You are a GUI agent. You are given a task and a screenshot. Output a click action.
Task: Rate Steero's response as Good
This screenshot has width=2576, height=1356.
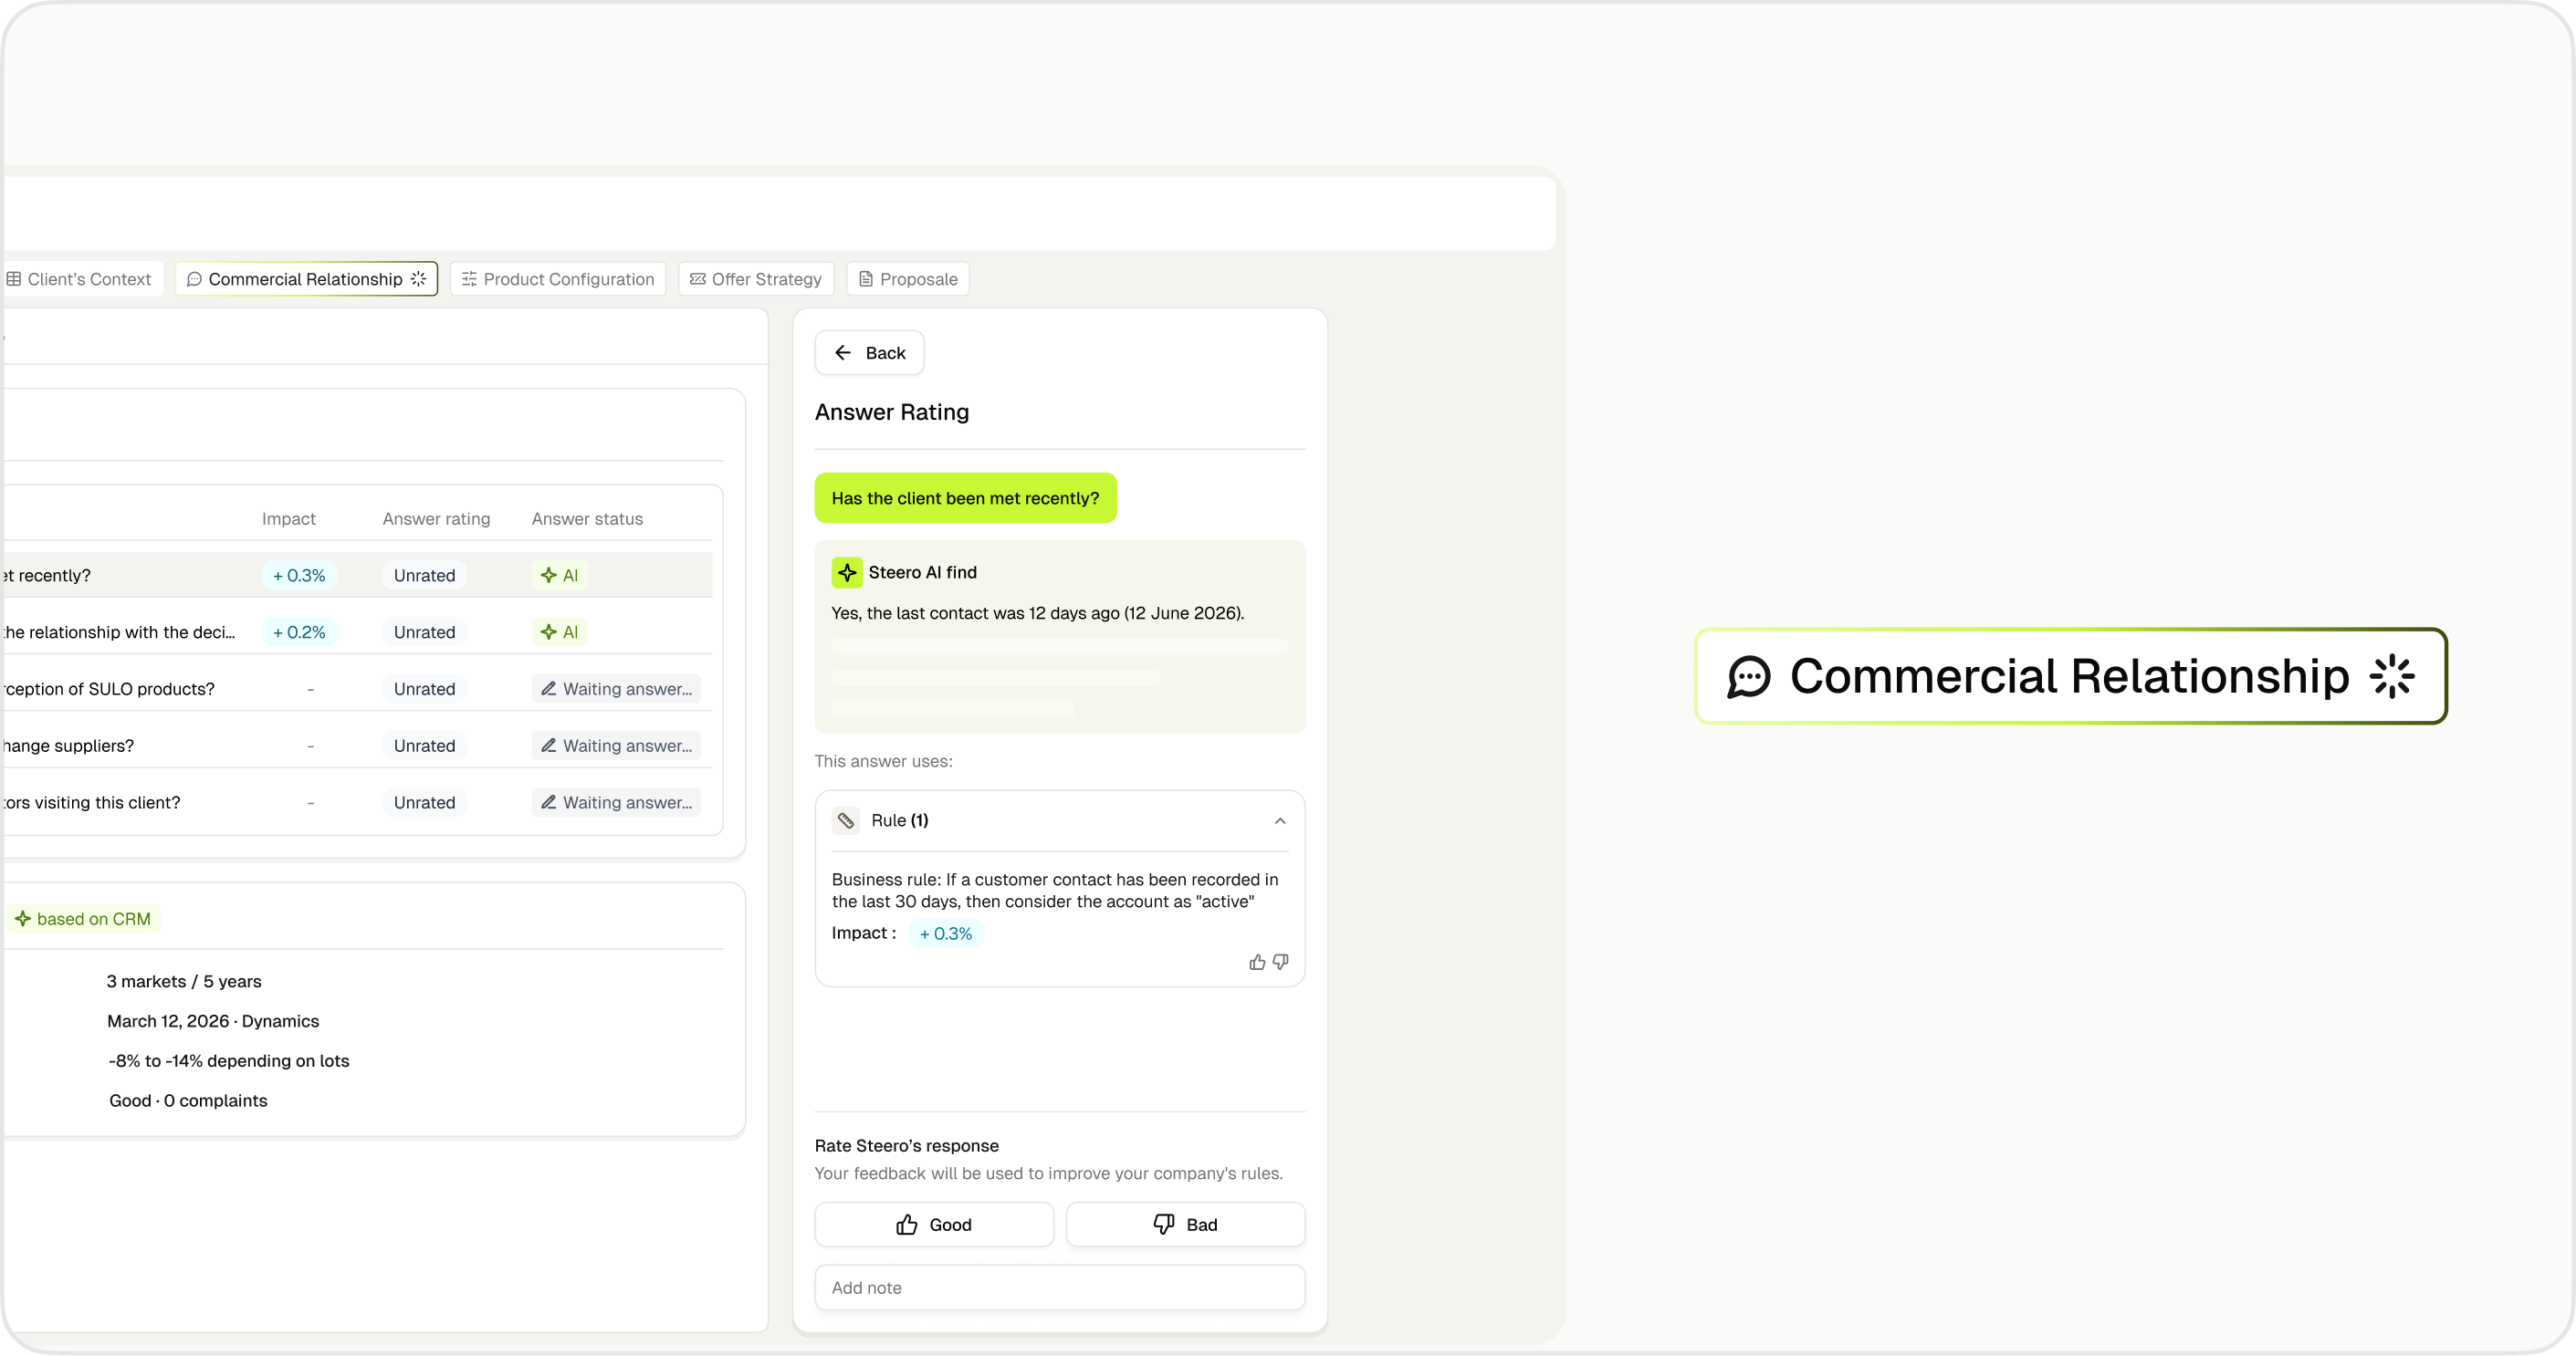(x=934, y=1225)
